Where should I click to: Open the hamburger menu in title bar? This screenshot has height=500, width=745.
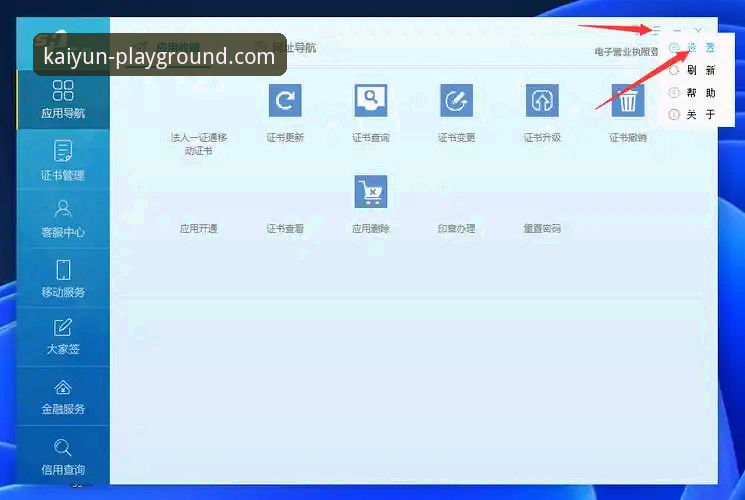pos(656,32)
